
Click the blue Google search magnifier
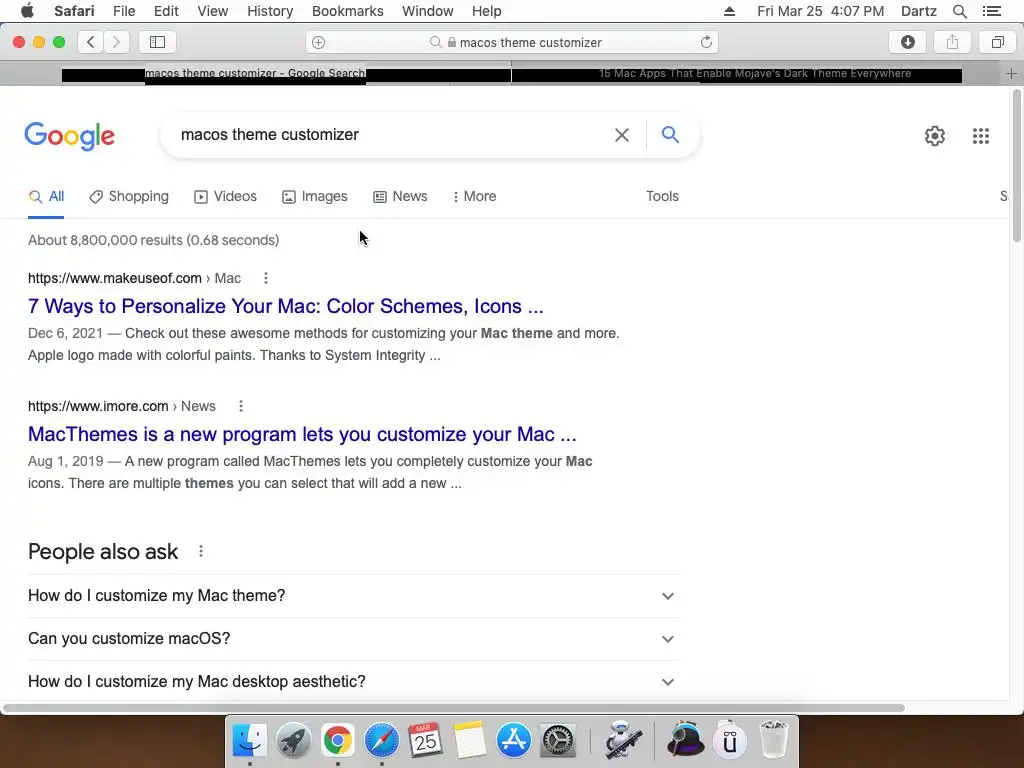670,135
